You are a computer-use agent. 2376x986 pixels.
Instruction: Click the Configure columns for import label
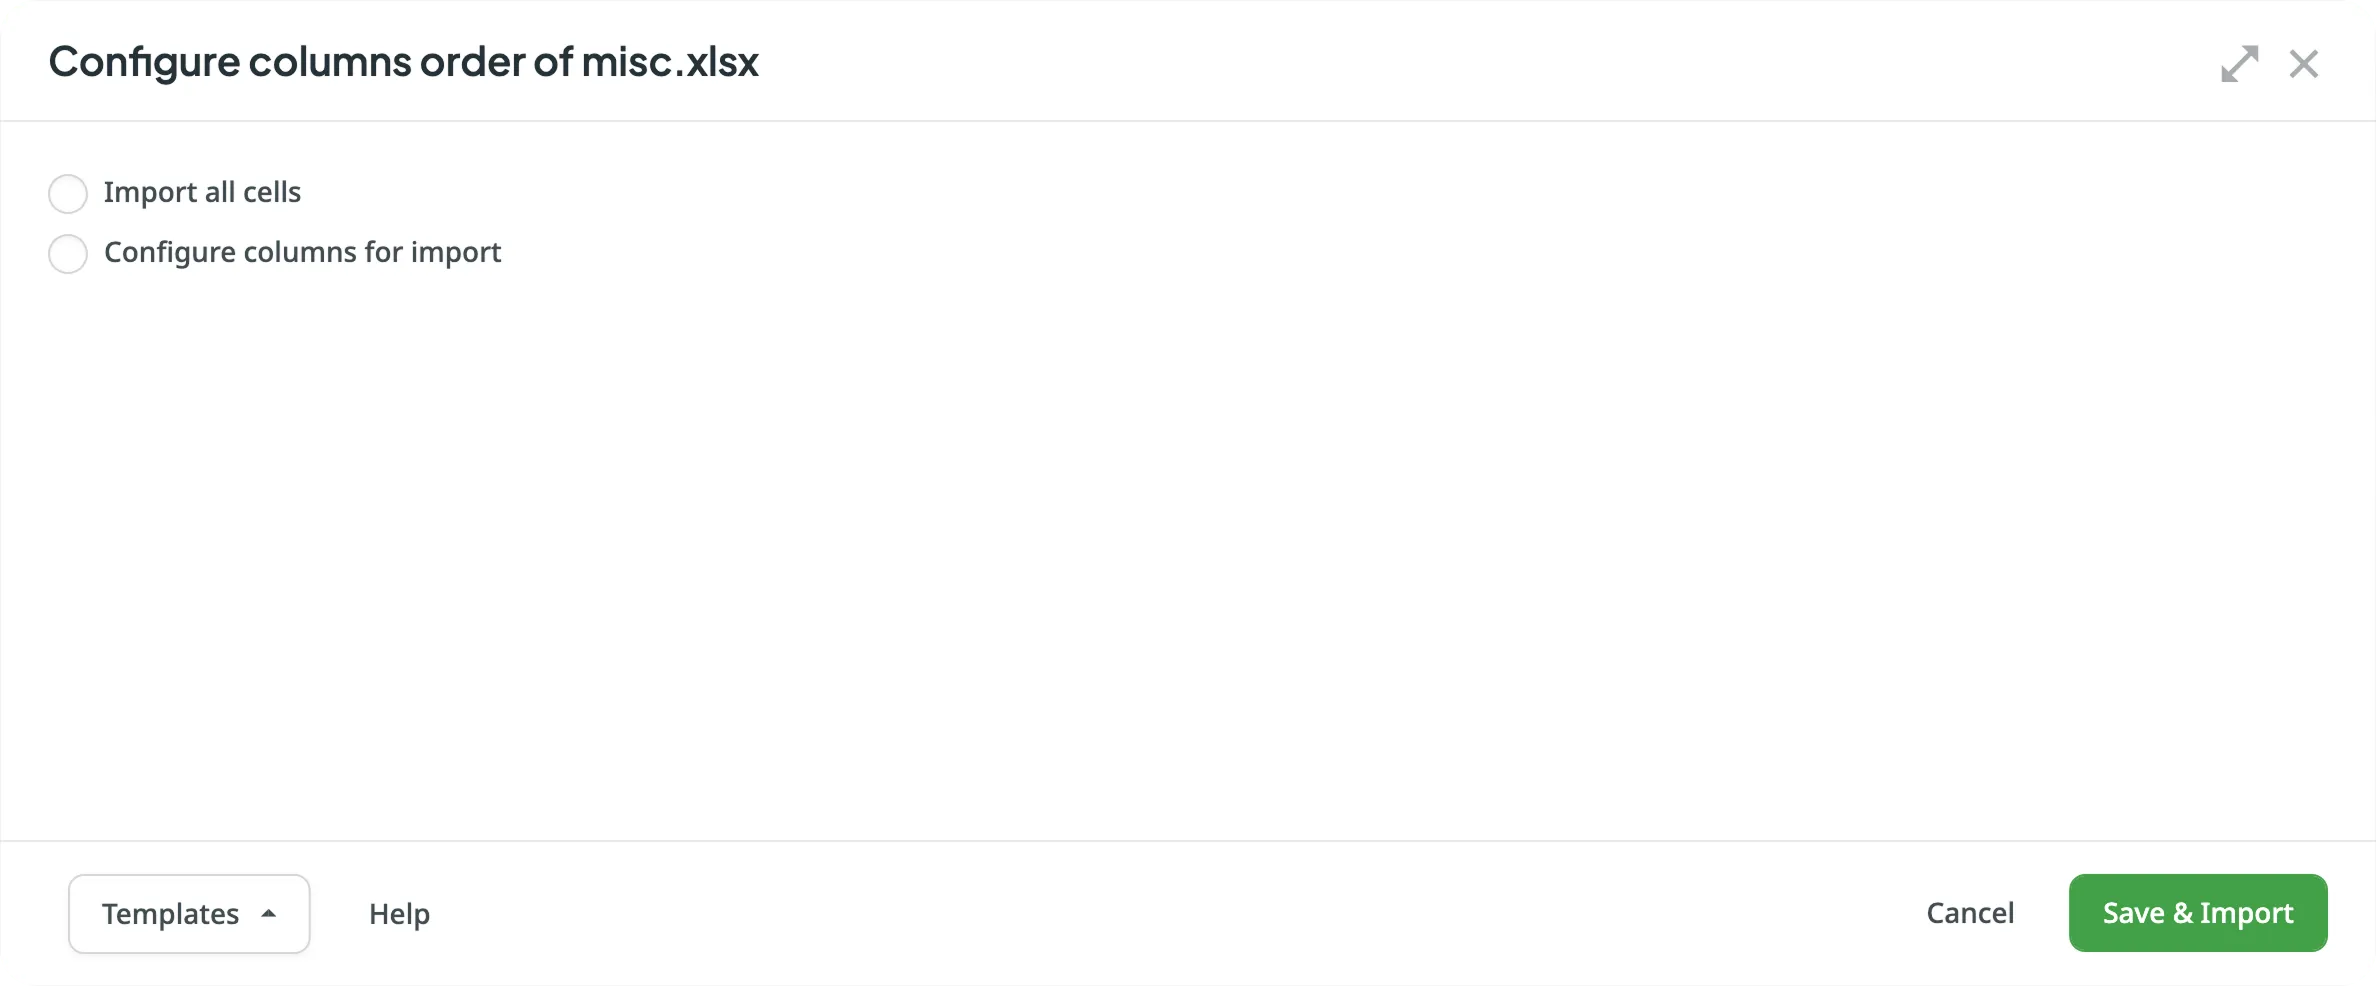coord(302,252)
